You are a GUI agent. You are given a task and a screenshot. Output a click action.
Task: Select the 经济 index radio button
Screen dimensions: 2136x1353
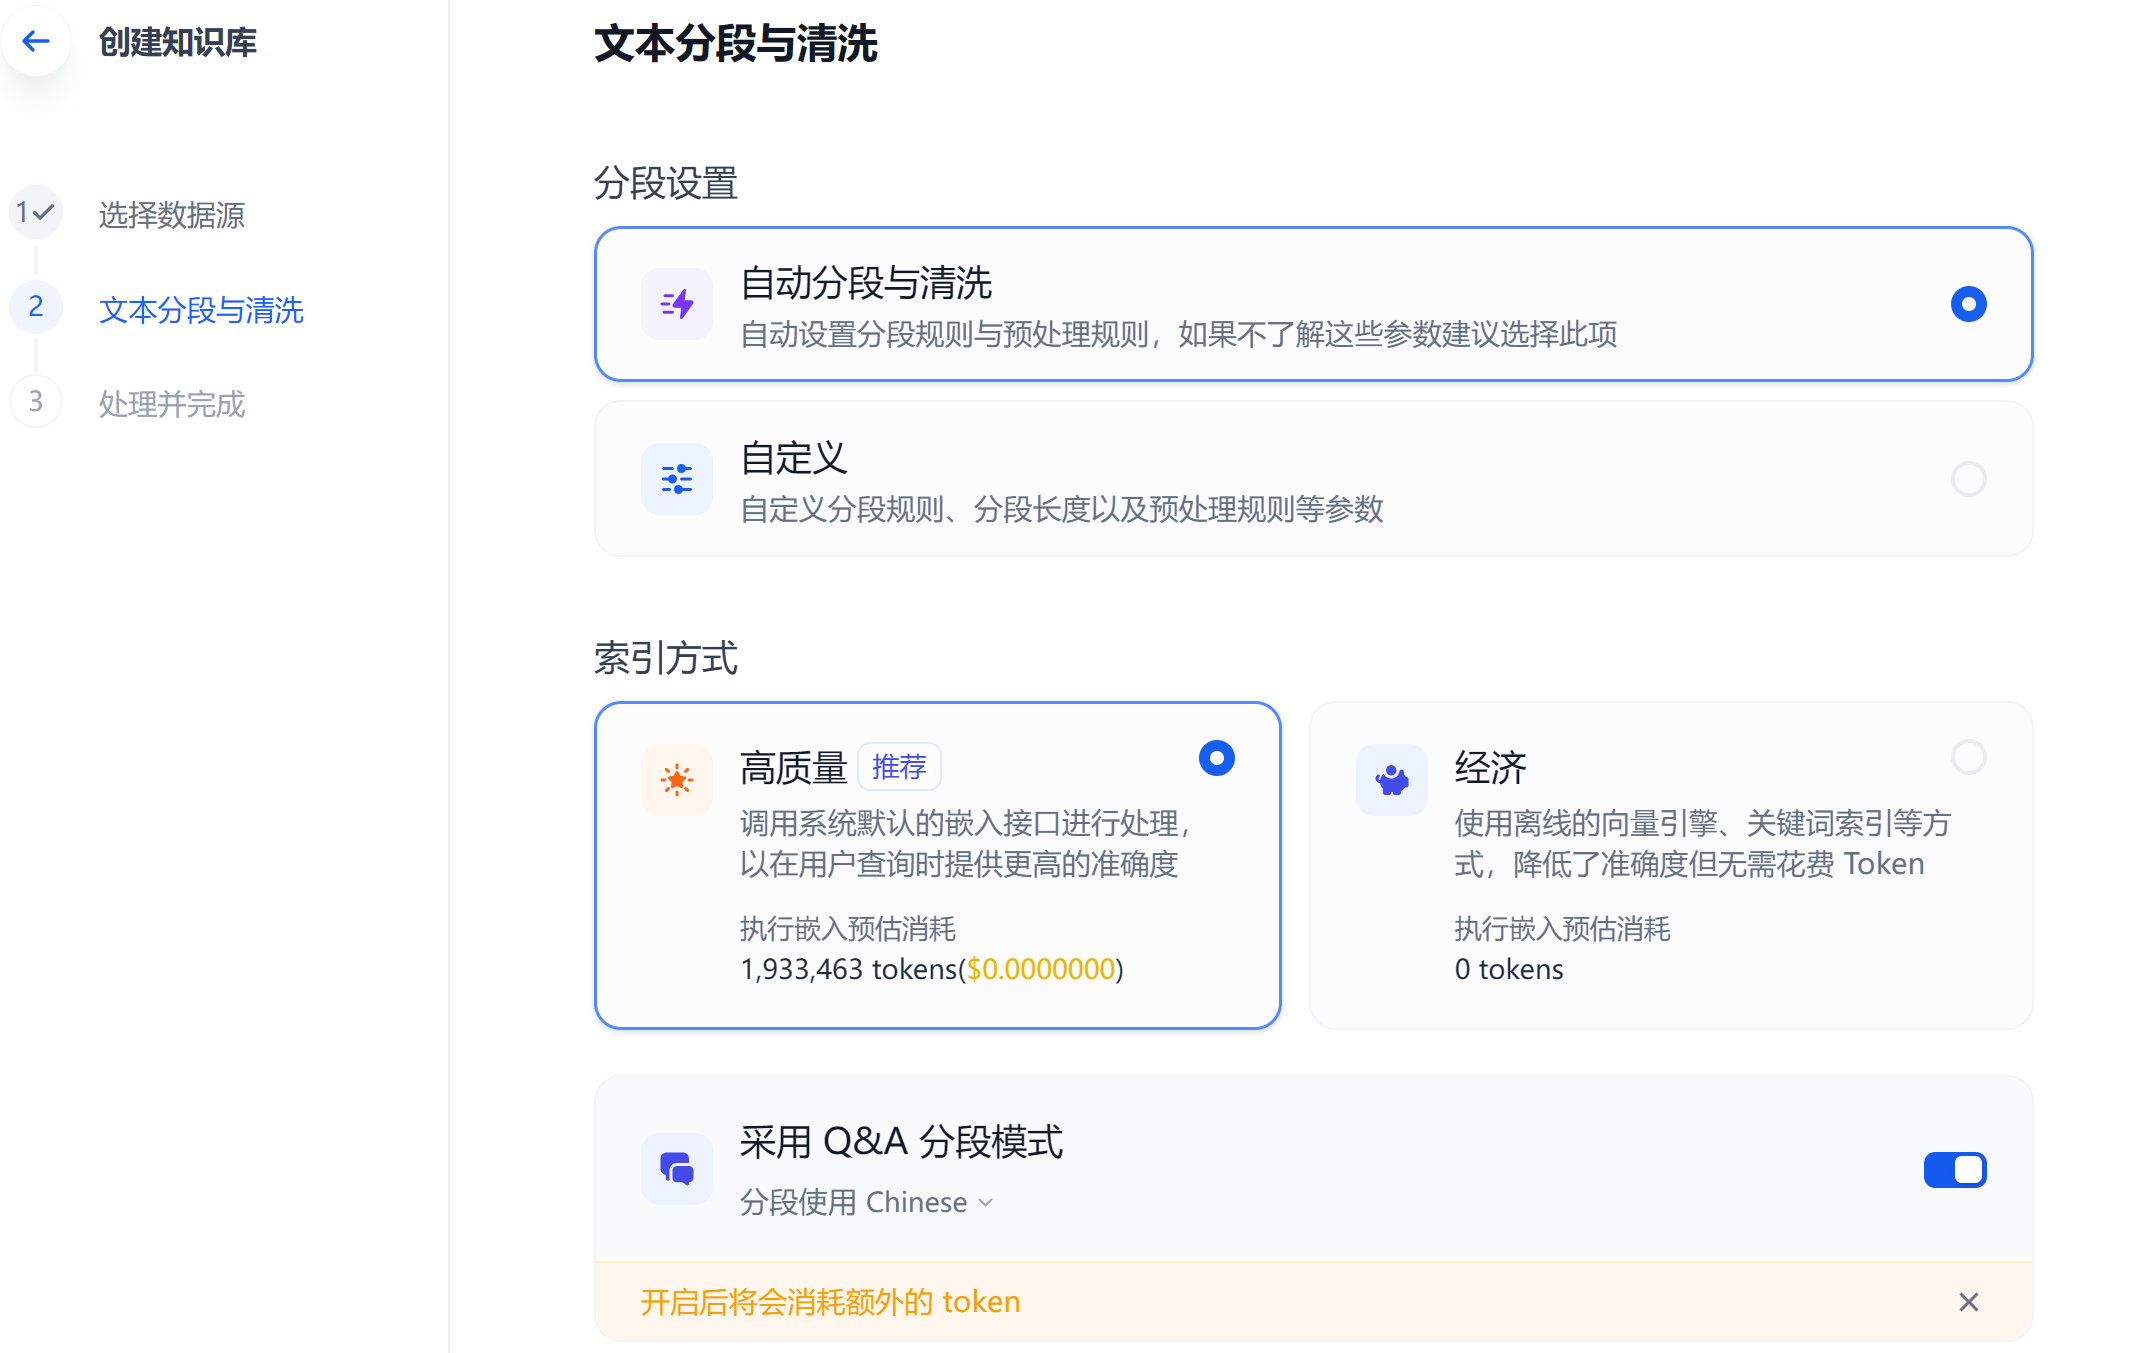[x=1968, y=757]
